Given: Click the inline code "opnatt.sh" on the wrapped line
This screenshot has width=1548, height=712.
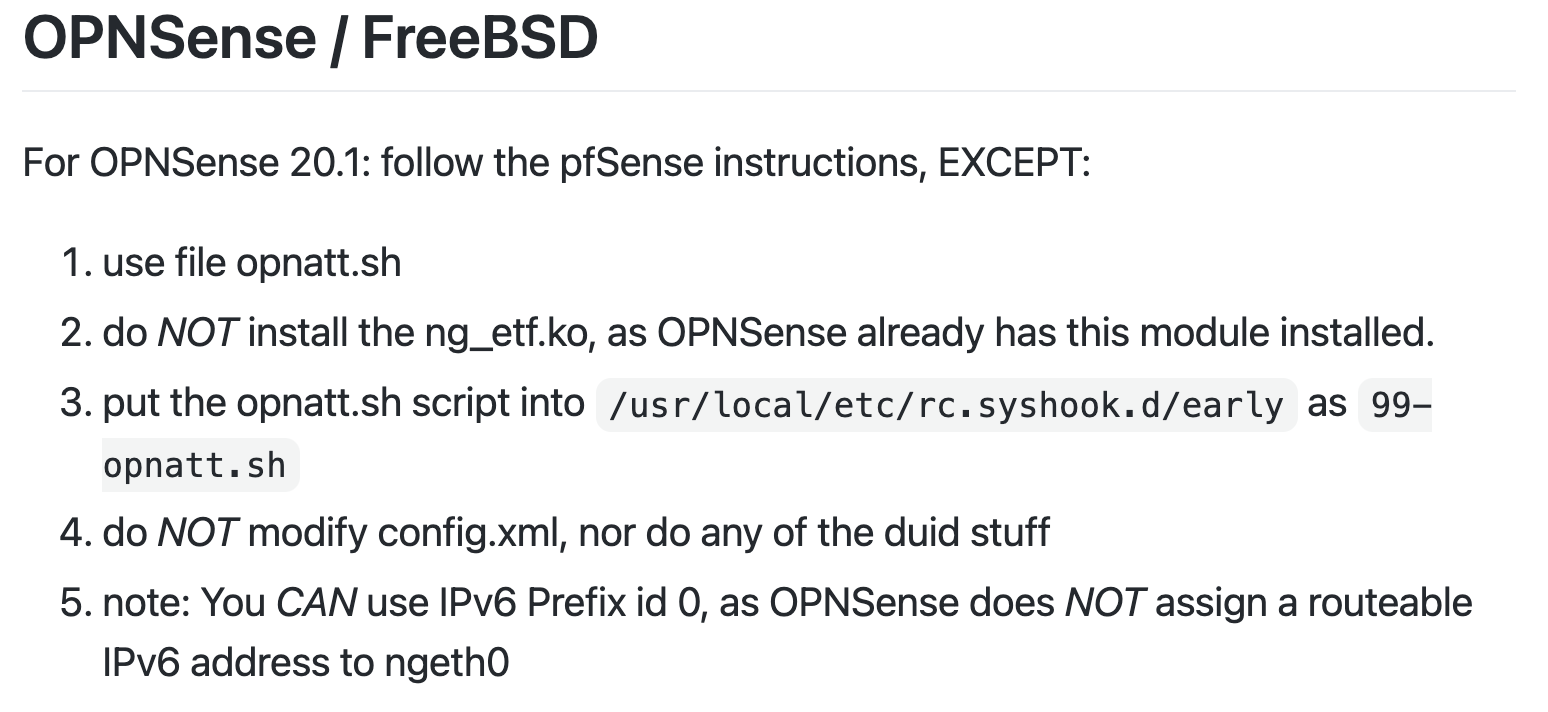Looking at the screenshot, I should point(201,465).
